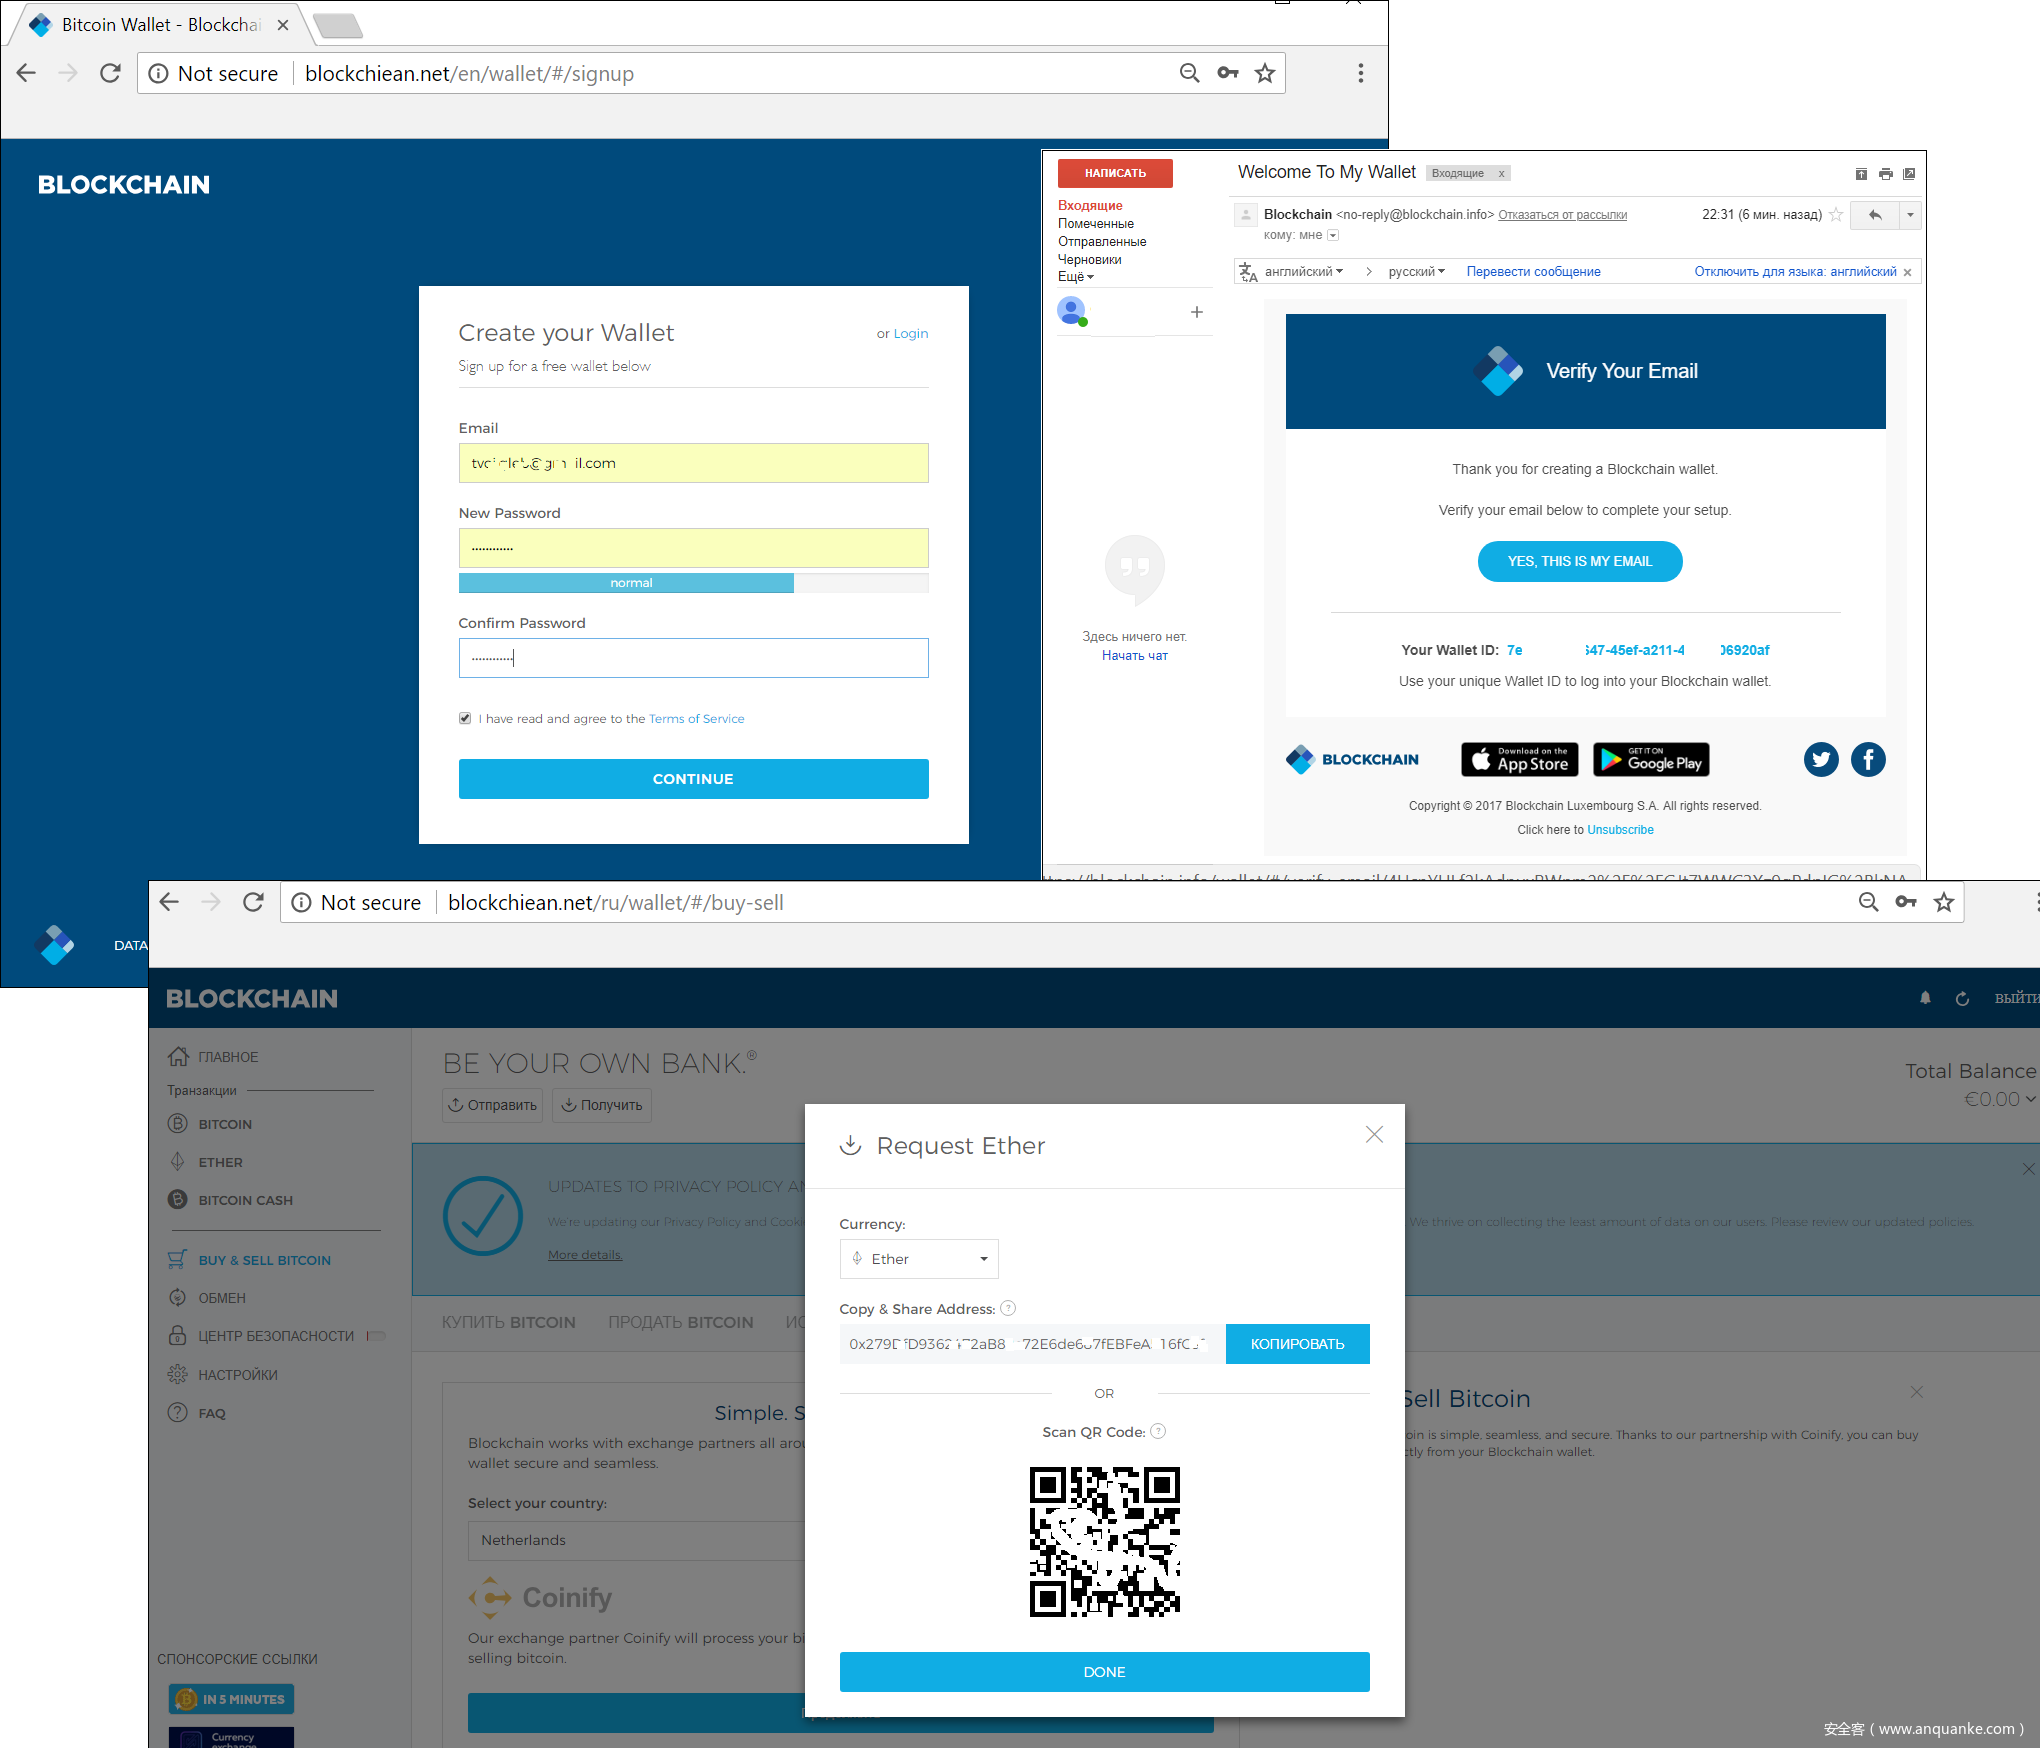
Task: Open the three-dot browser menu in the signup window
Action: pos(1360,73)
